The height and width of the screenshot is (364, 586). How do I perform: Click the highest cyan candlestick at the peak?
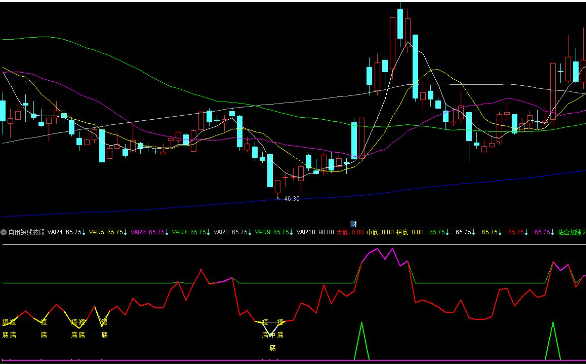(x=400, y=24)
